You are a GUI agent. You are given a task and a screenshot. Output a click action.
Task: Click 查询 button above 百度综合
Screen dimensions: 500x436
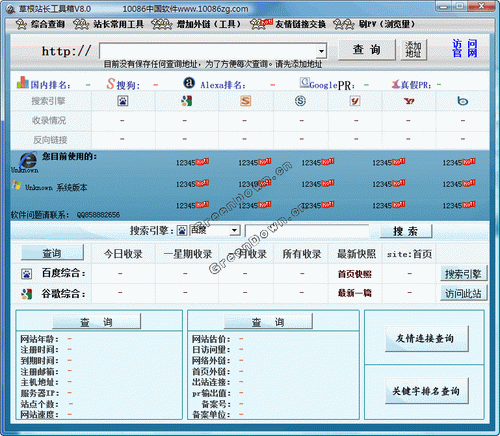pyautogui.click(x=52, y=253)
